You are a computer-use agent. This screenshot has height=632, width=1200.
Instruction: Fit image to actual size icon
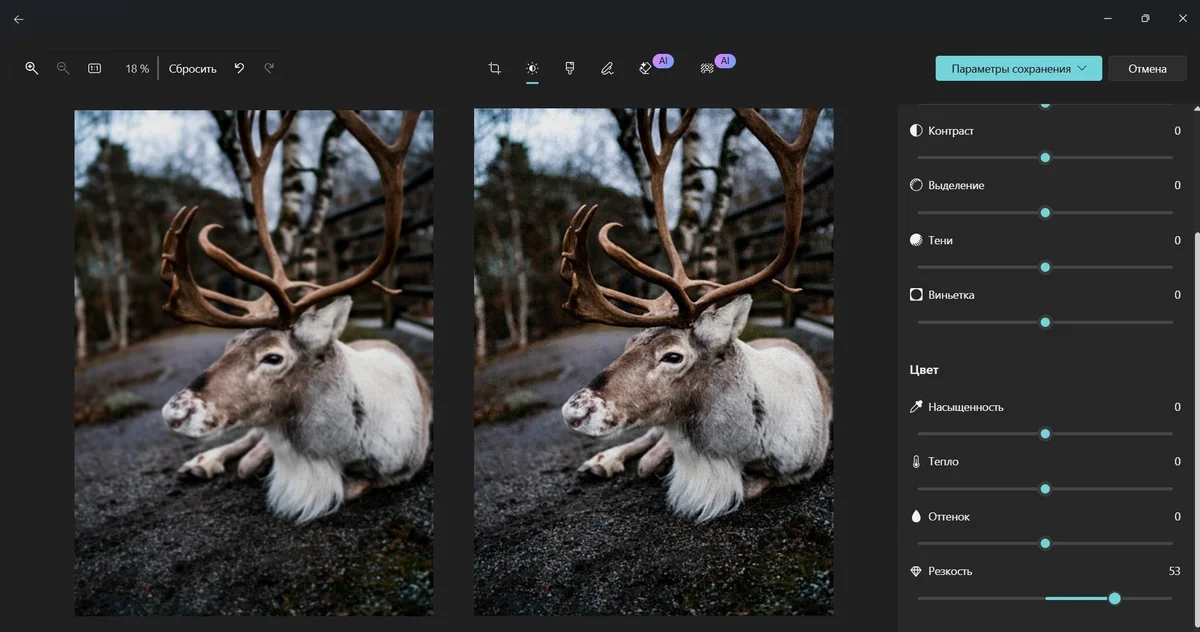tap(94, 68)
